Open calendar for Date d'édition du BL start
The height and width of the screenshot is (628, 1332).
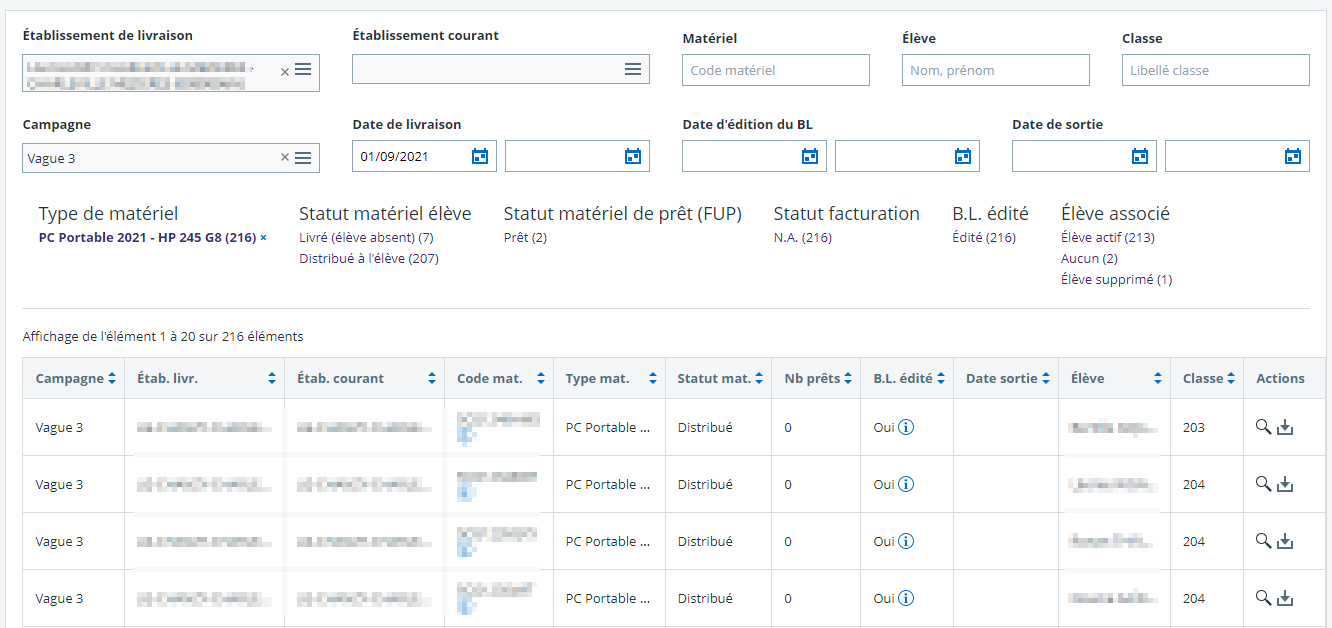809,156
